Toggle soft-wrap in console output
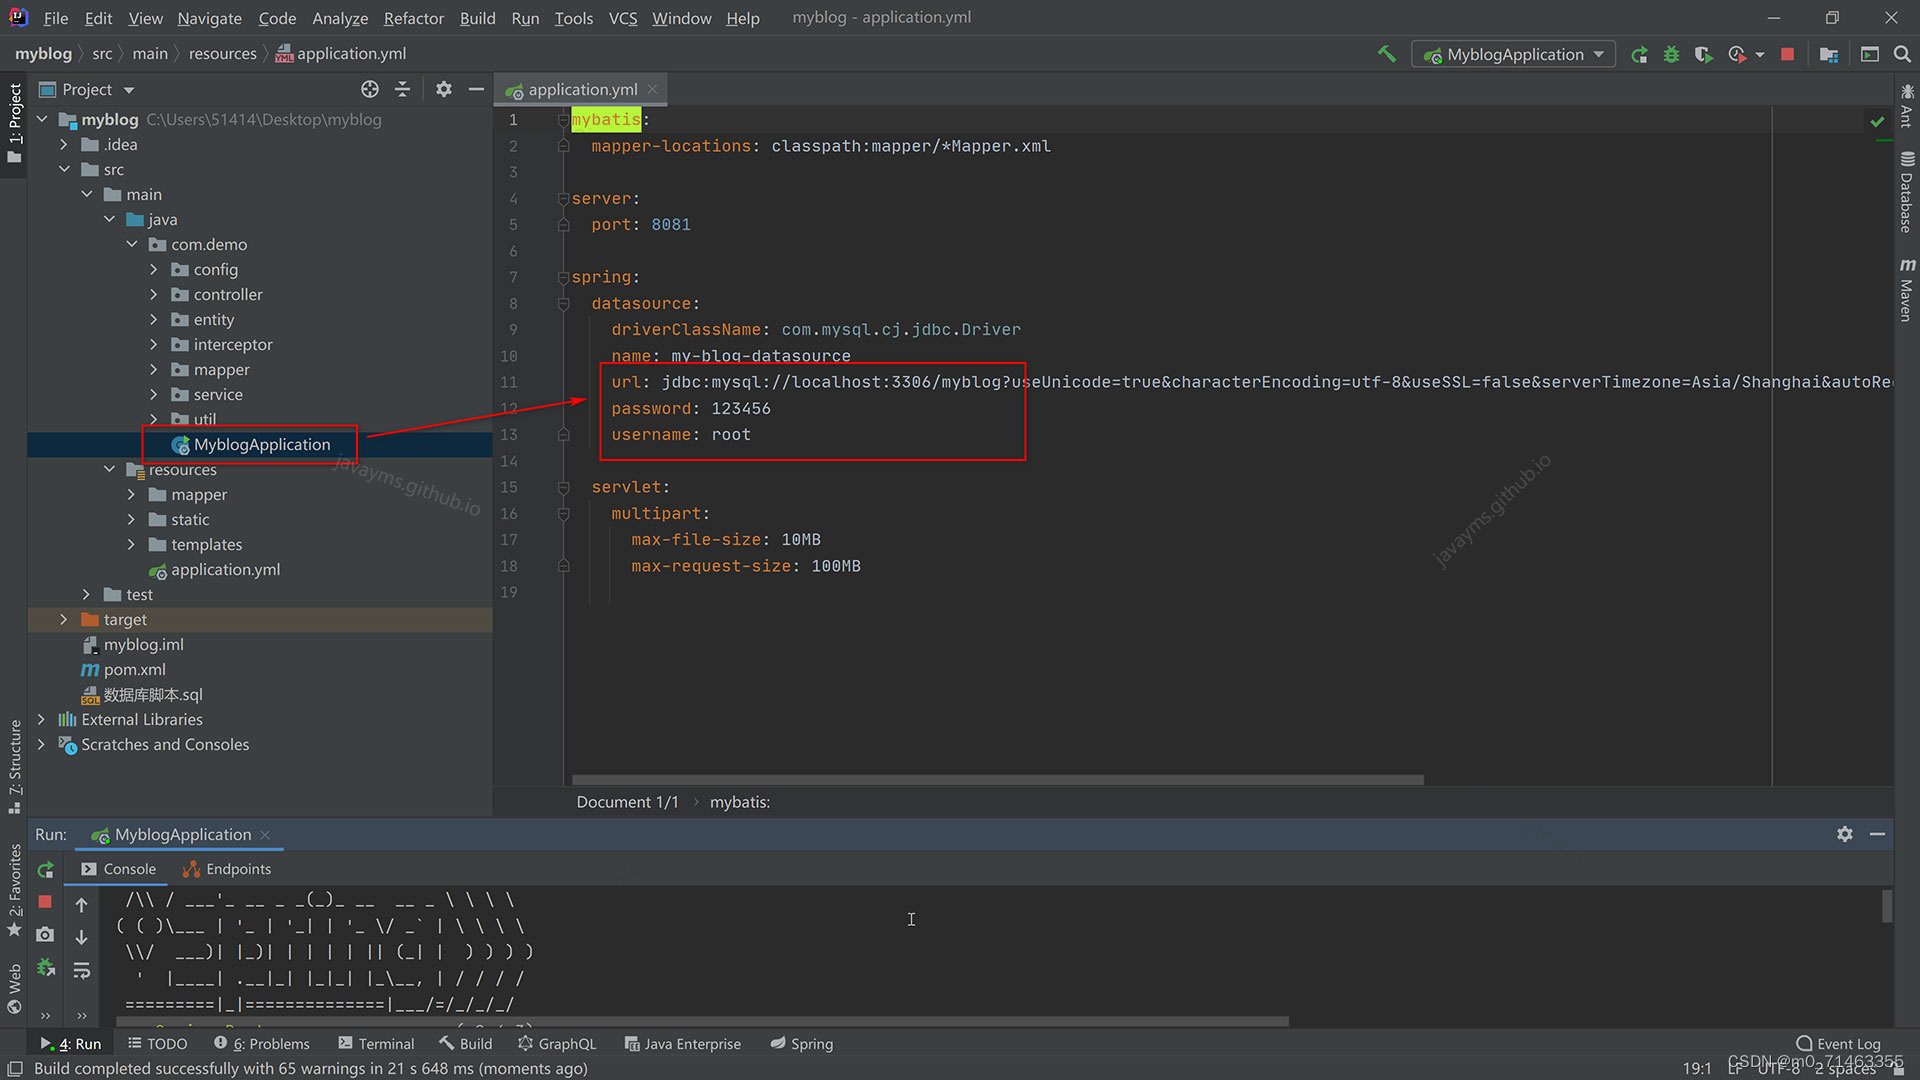This screenshot has height=1080, width=1920. (x=82, y=970)
